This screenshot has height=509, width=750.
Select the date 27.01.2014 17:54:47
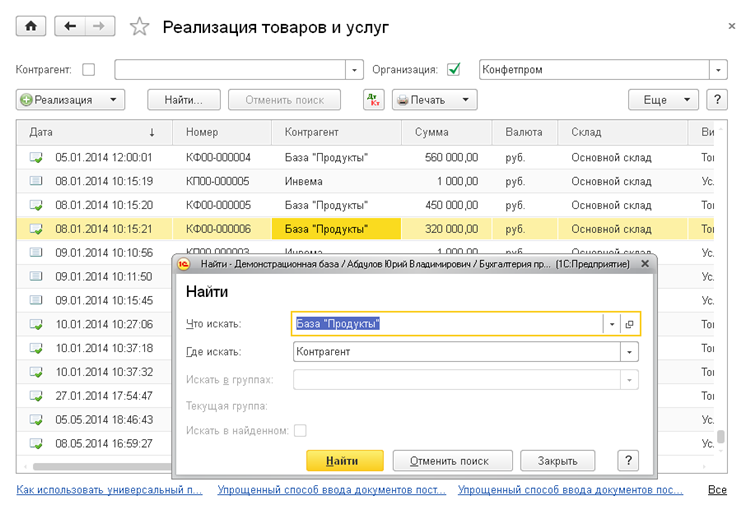click(x=104, y=396)
